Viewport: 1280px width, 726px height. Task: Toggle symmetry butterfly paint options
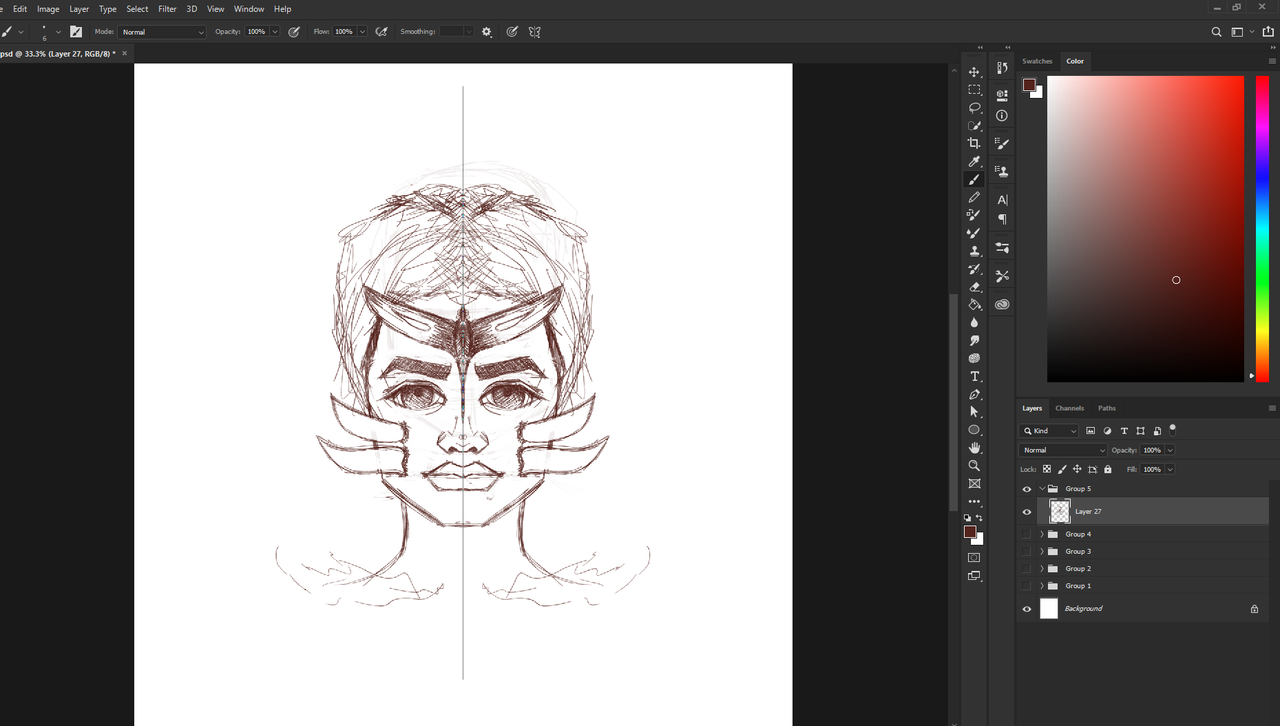[x=535, y=32]
